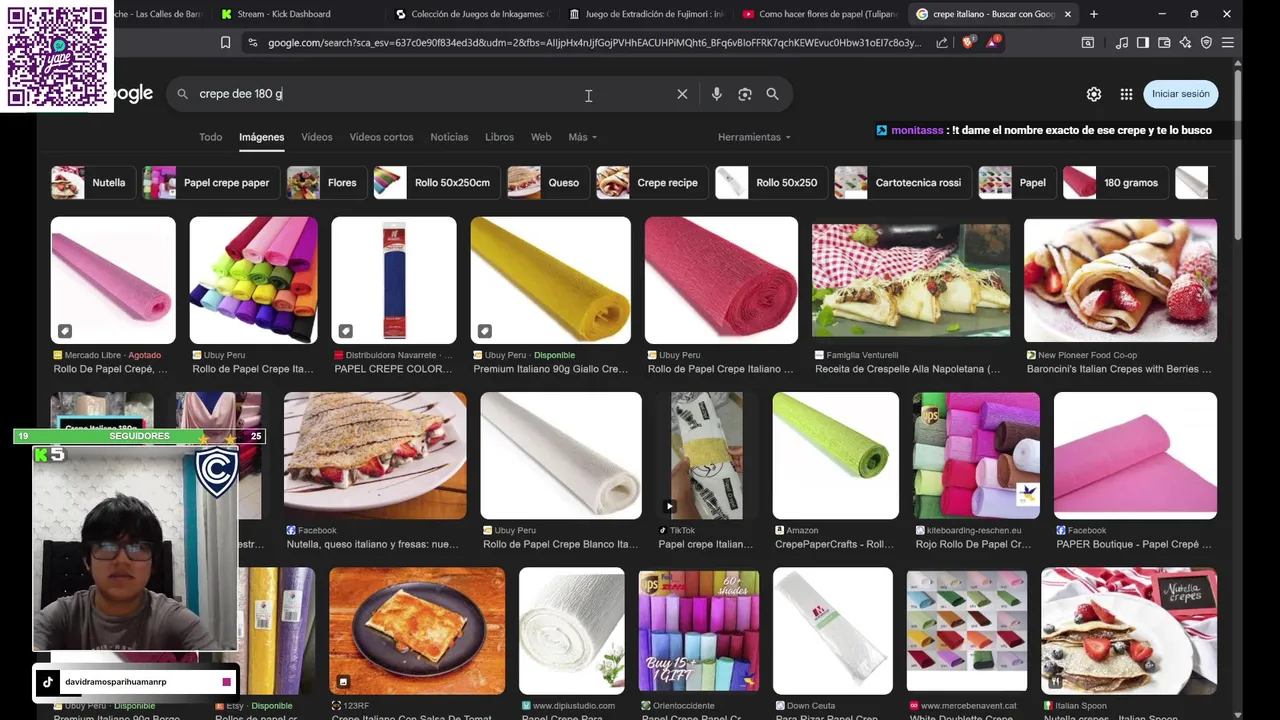
Task: Open the media playlist music note icon
Action: point(1122,43)
